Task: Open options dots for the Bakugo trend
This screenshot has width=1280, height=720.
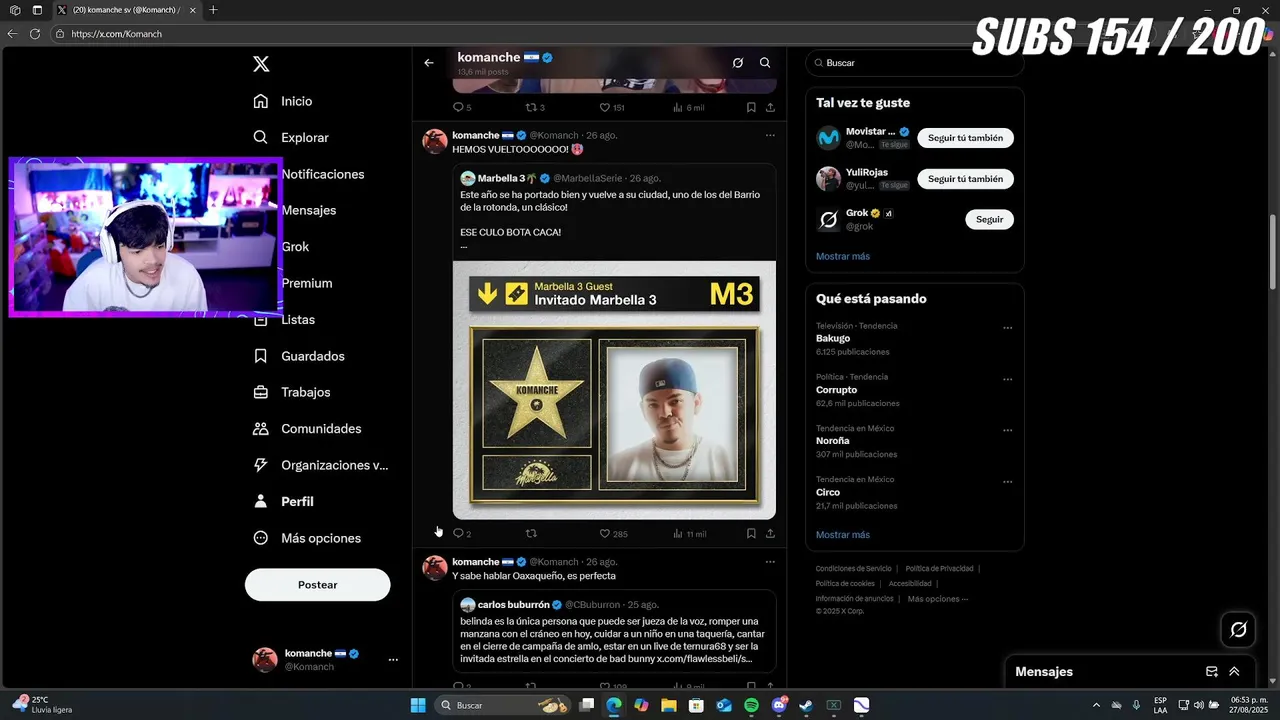Action: click(1007, 328)
